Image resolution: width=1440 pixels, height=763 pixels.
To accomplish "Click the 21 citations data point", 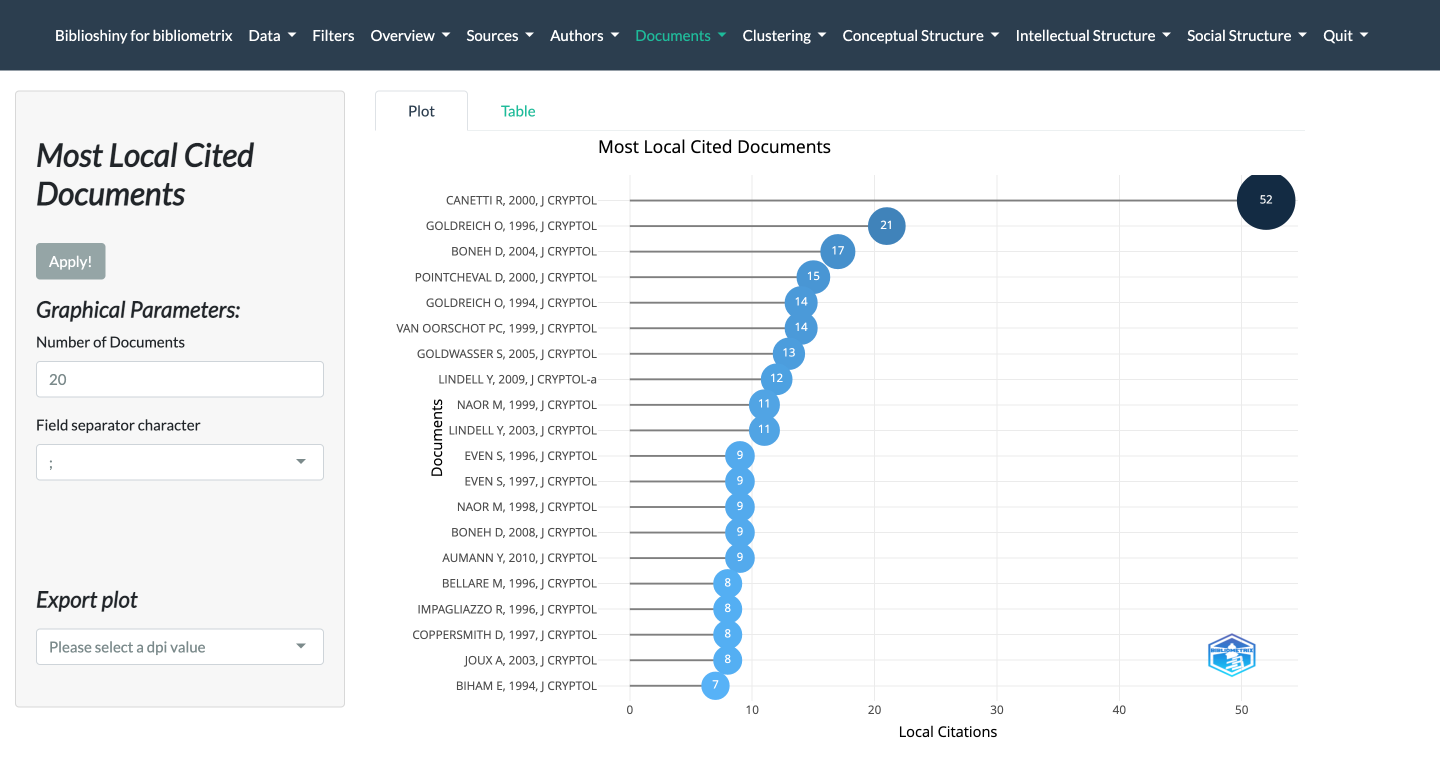I will (886, 225).
